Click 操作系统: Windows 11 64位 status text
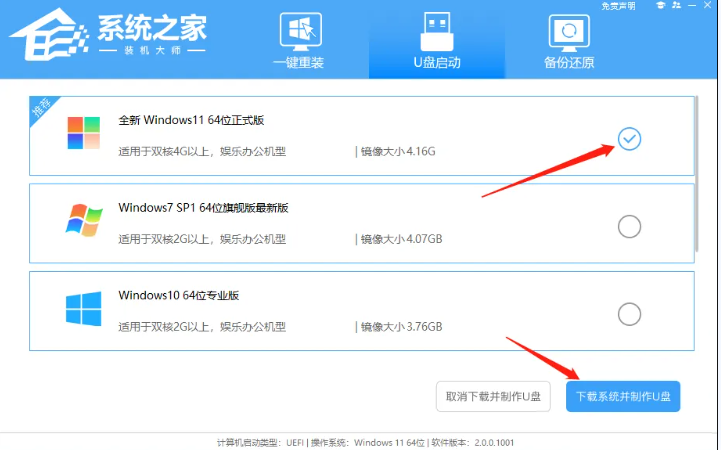 [367, 443]
